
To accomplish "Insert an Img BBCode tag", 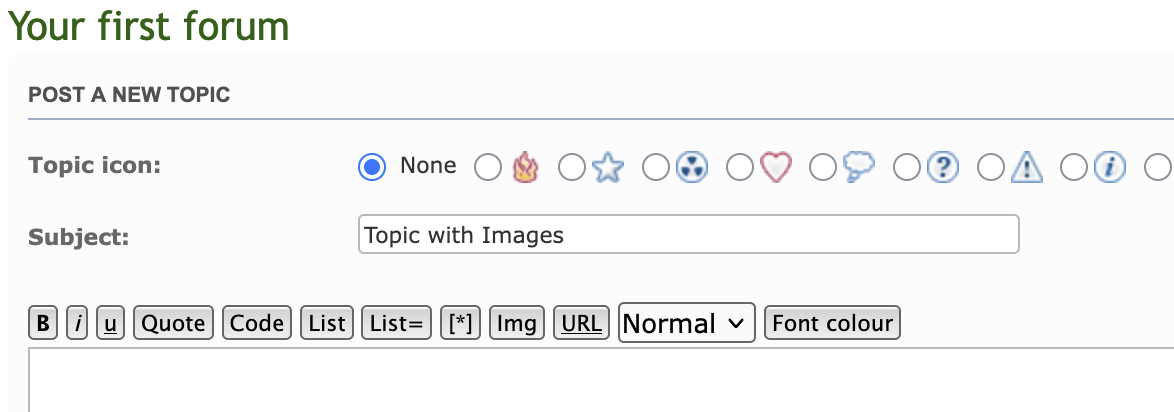I will pyautogui.click(x=517, y=323).
